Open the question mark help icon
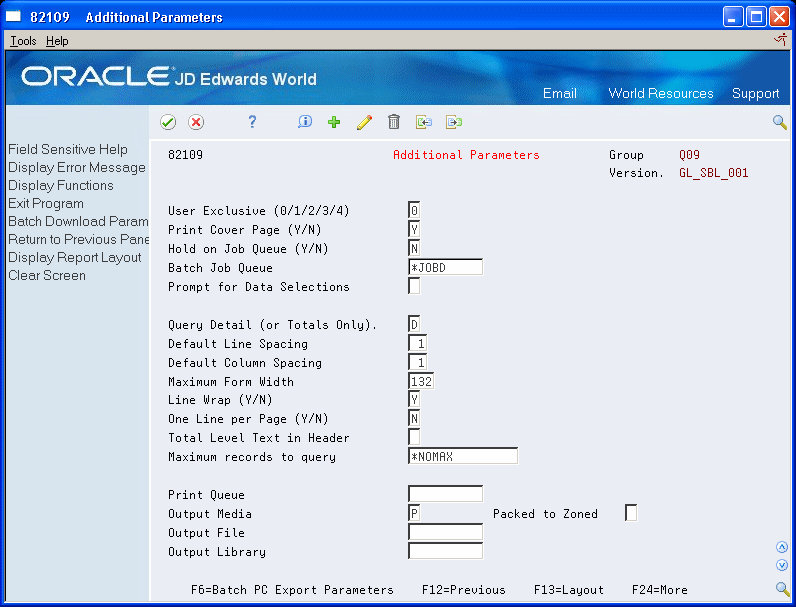 click(252, 122)
